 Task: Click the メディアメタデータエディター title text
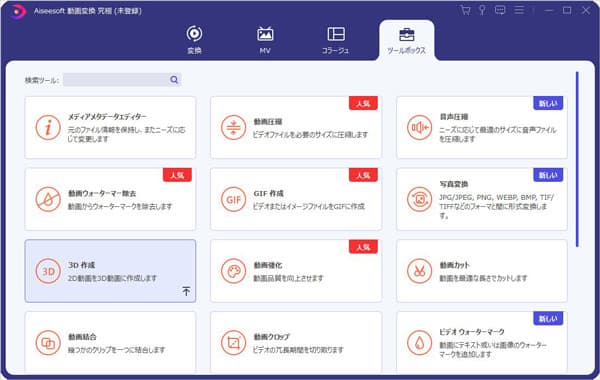(107, 116)
